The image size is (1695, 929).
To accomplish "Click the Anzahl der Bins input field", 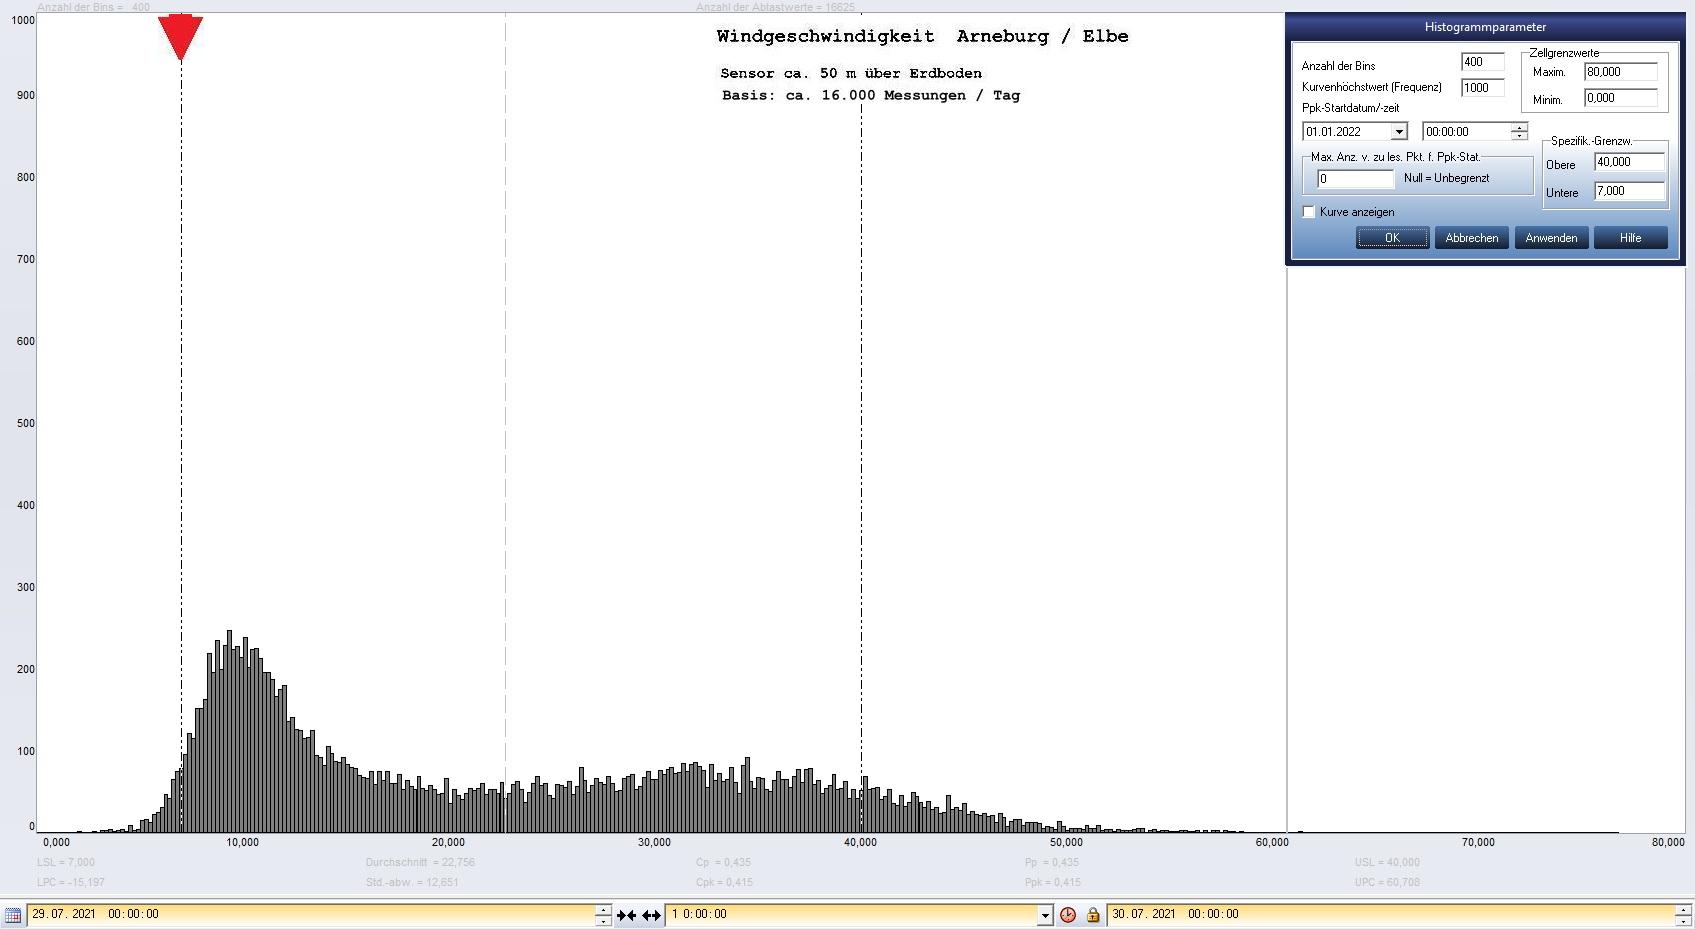I will tap(1481, 62).
